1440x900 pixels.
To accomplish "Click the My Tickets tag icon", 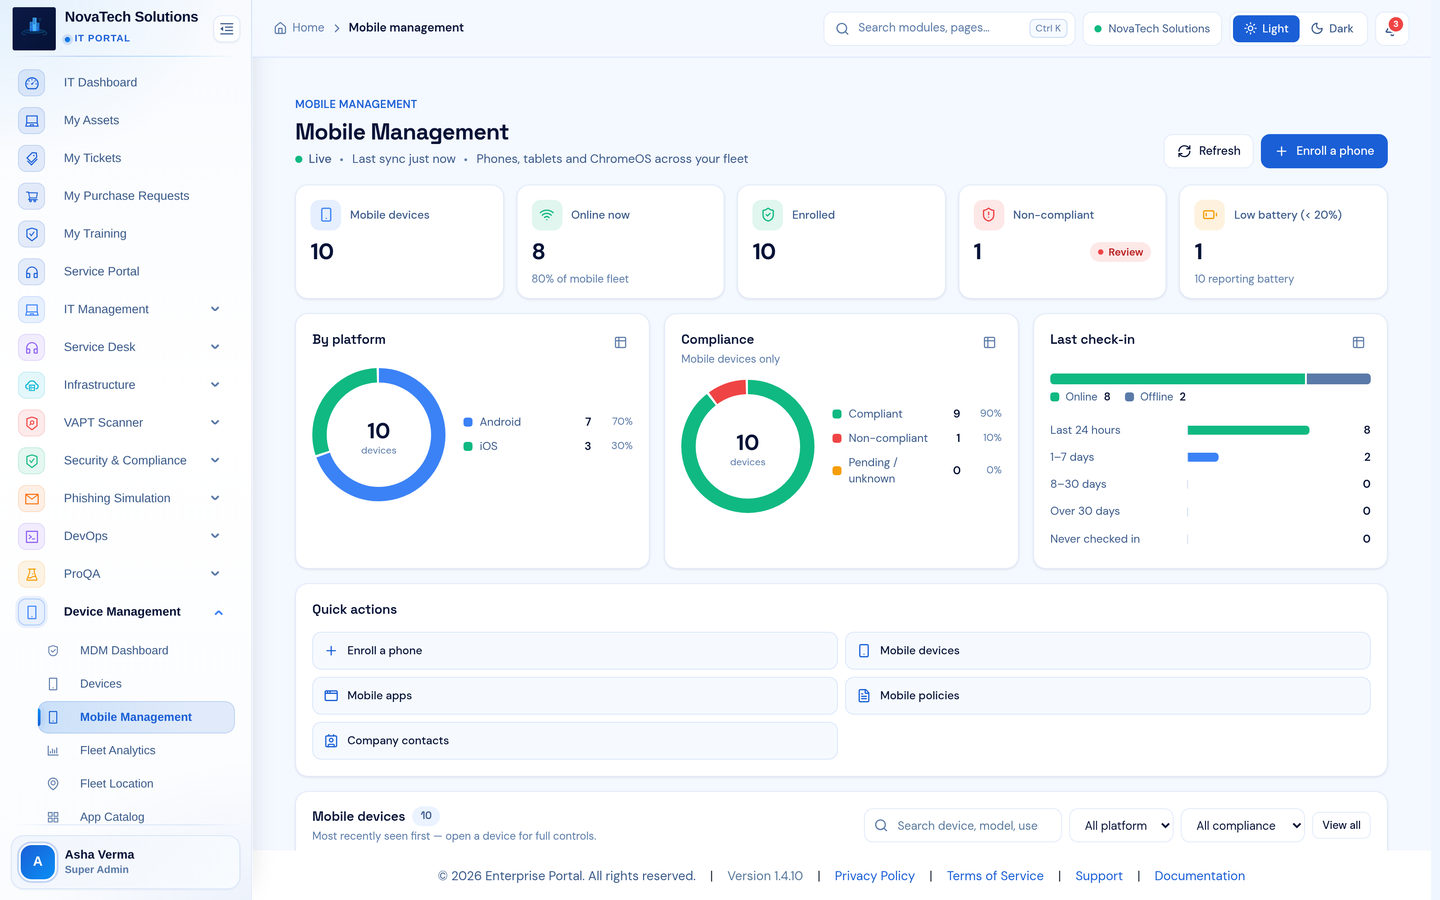I will (x=32, y=158).
